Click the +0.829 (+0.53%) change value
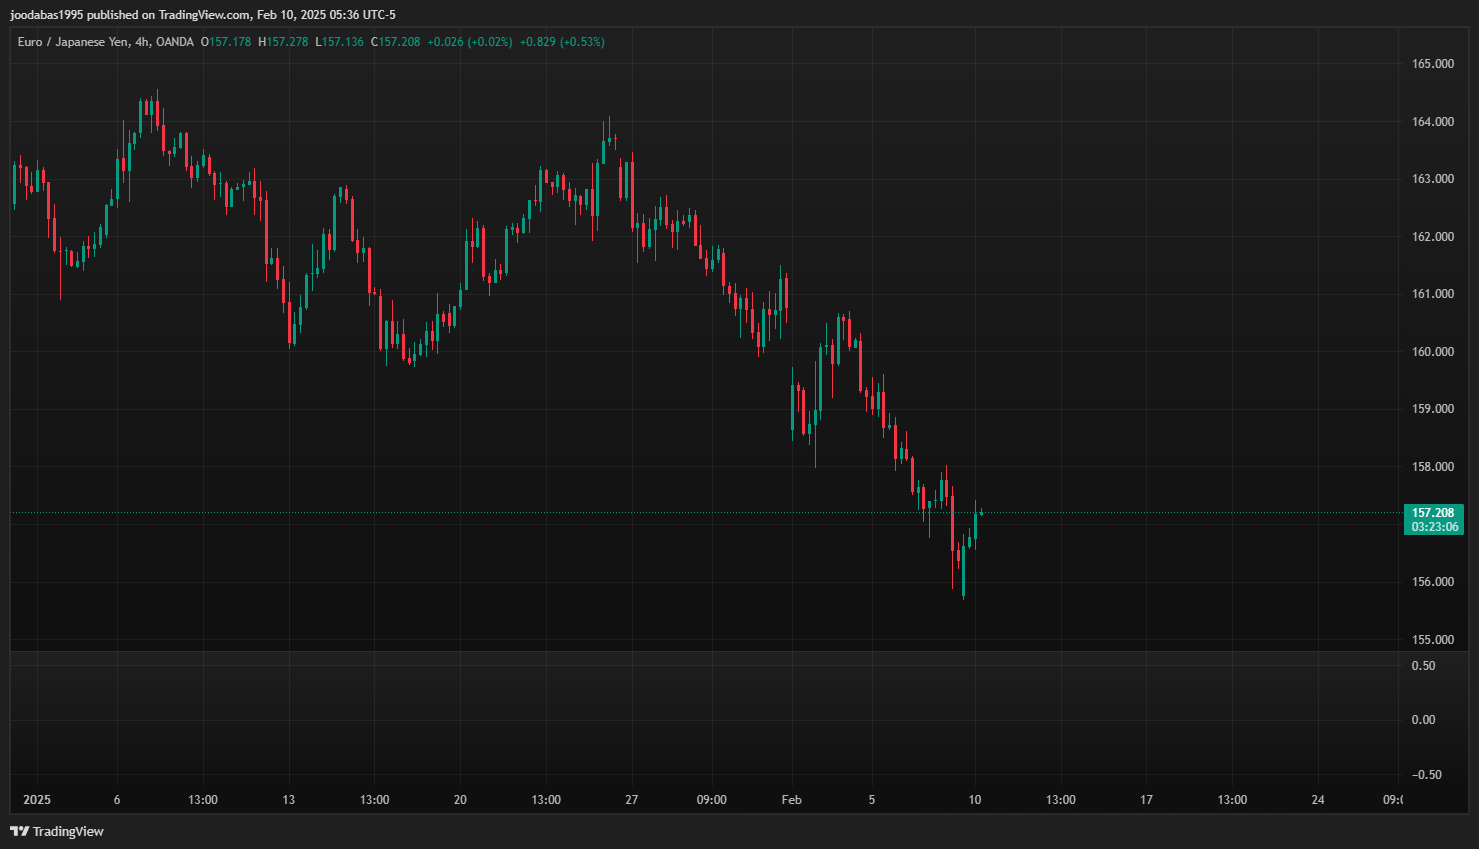The width and height of the screenshot is (1479, 849). [561, 42]
